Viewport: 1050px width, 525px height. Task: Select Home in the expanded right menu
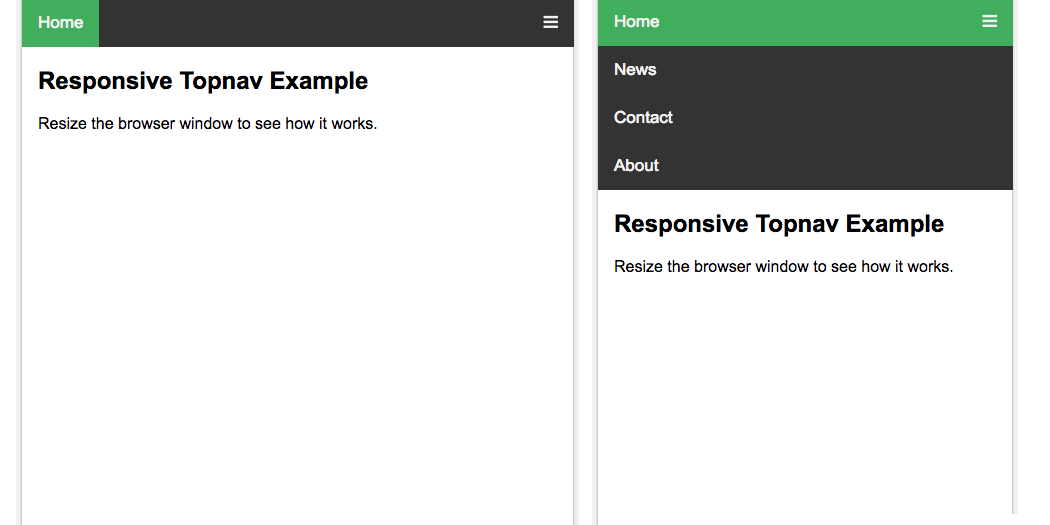(636, 21)
